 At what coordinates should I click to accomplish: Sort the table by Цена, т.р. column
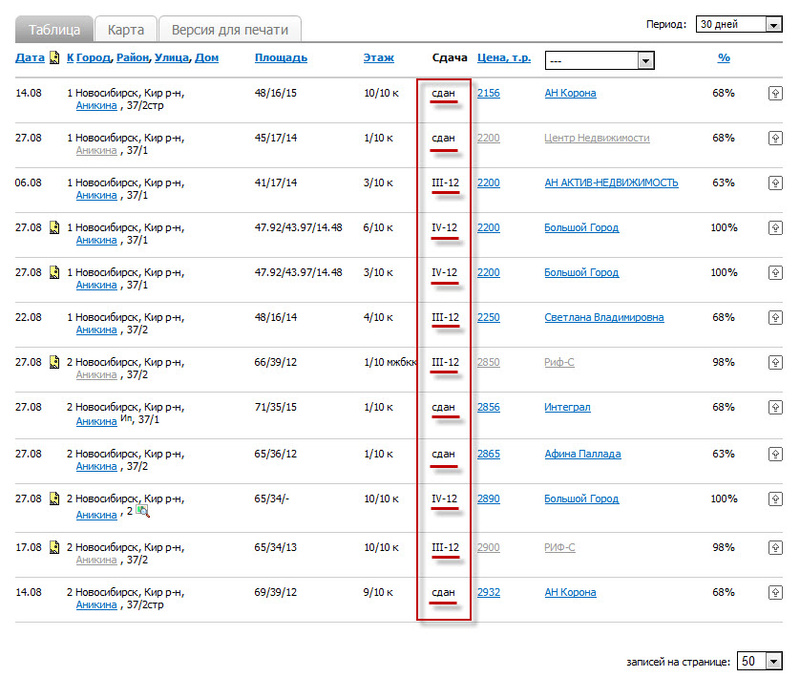[x=504, y=58]
